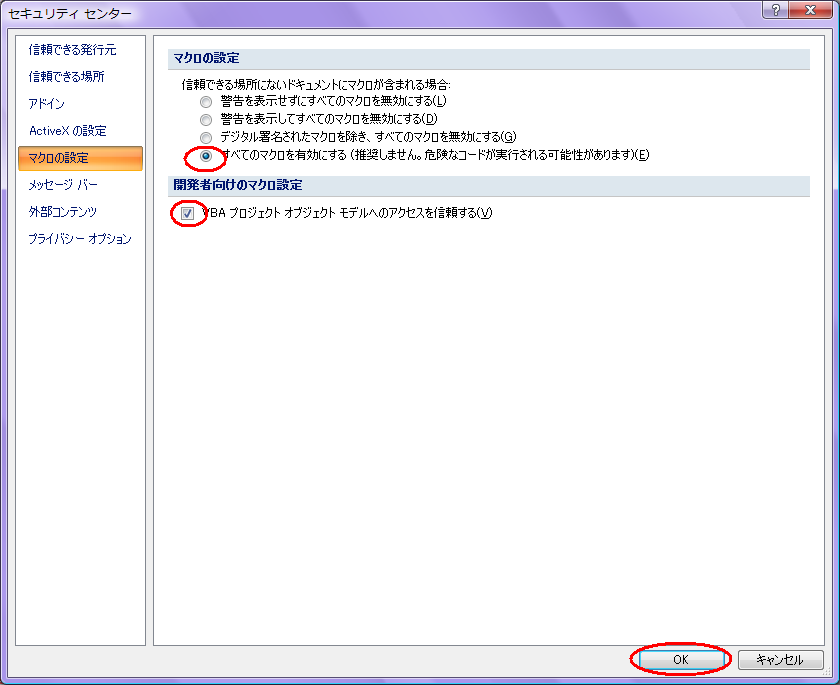Click the キャンセル button
This screenshot has width=840, height=685.
[780, 659]
